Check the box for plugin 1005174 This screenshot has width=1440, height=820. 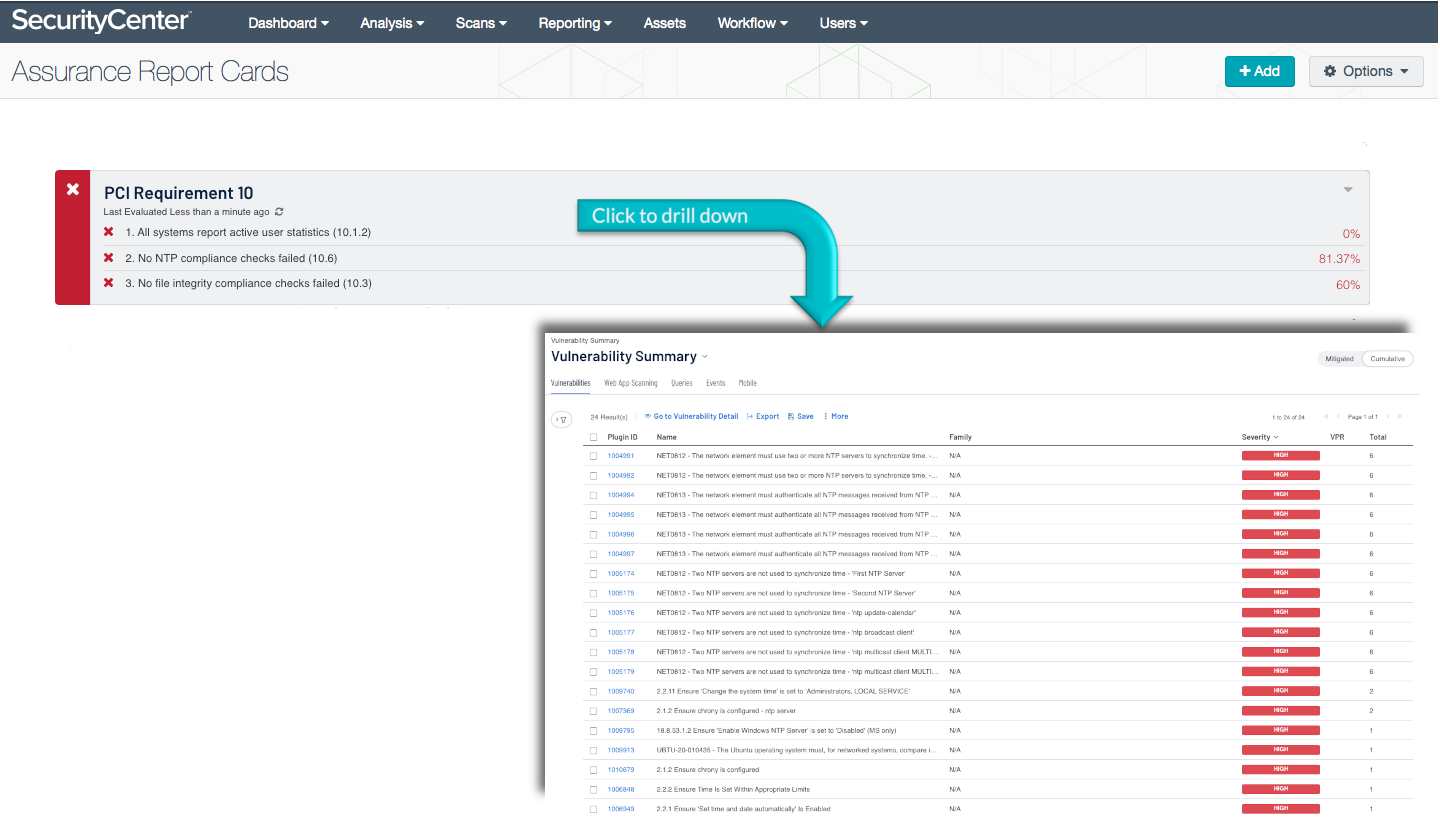pos(593,574)
